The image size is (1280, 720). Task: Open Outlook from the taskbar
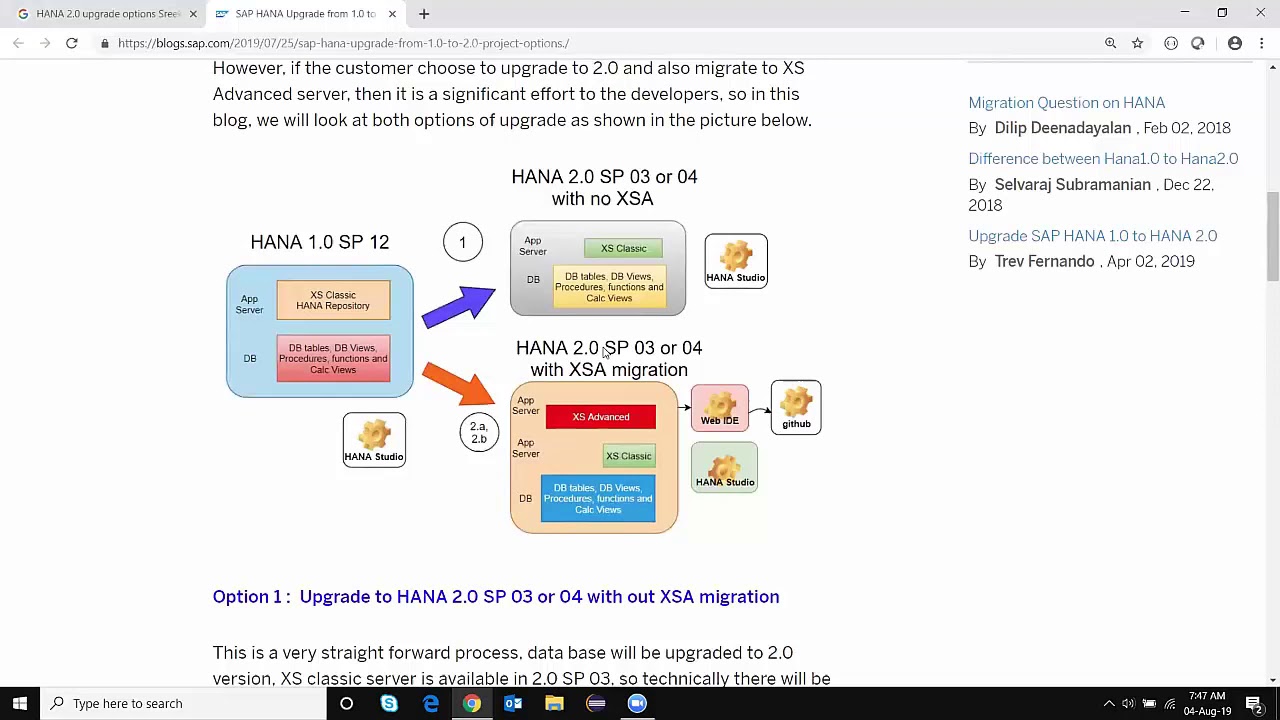513,703
